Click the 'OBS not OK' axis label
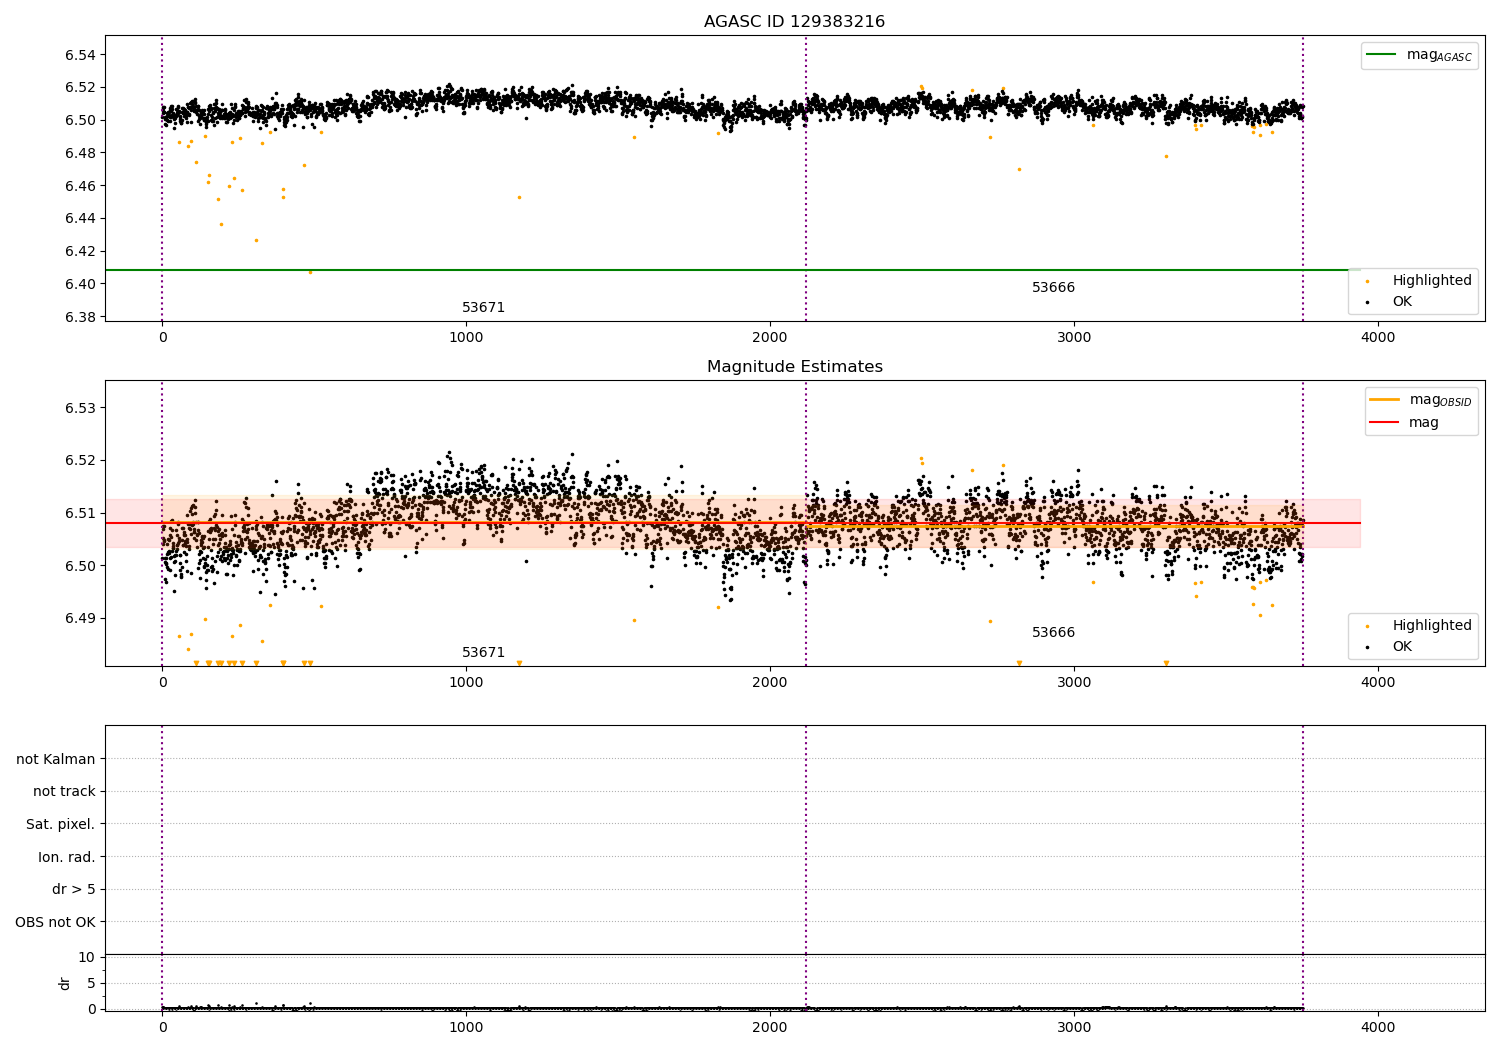Viewport: 1500px width, 1050px height. (55, 923)
